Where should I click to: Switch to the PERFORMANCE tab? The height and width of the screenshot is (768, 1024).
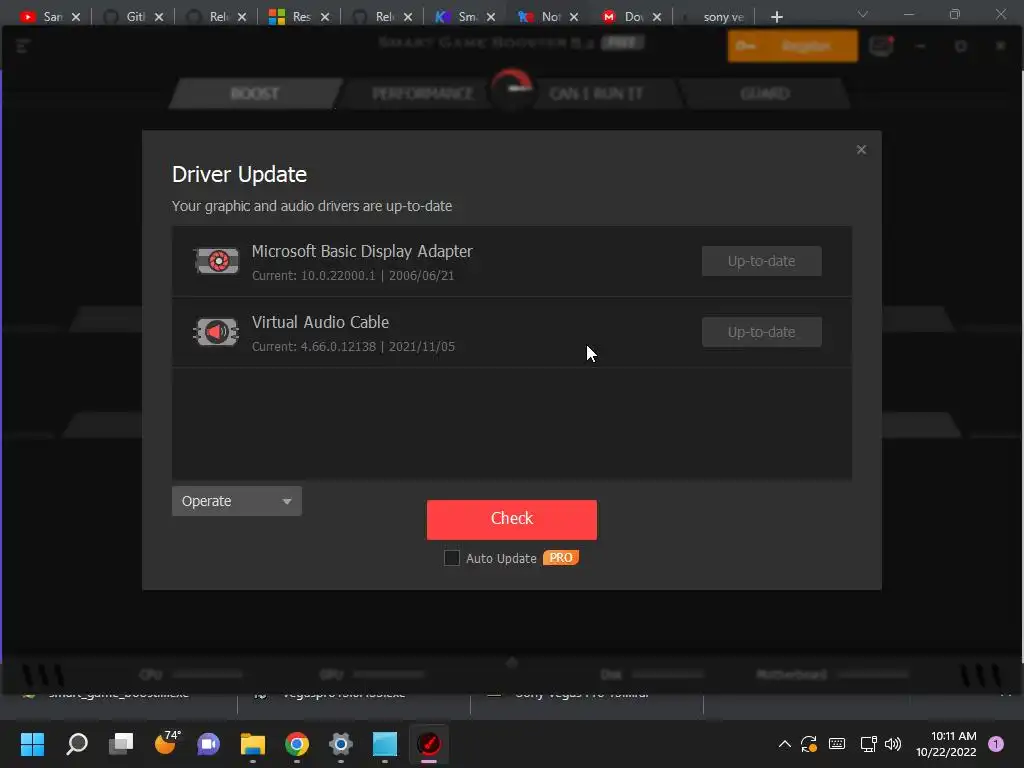pyautogui.click(x=423, y=93)
